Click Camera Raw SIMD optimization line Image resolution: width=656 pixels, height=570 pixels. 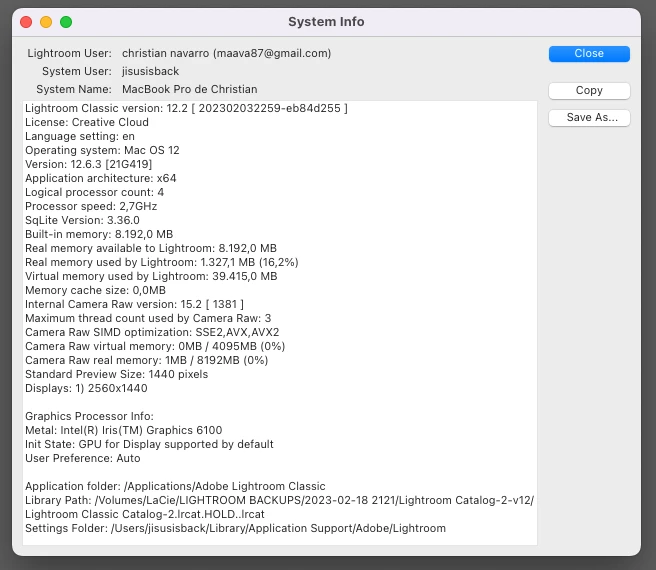point(152,332)
